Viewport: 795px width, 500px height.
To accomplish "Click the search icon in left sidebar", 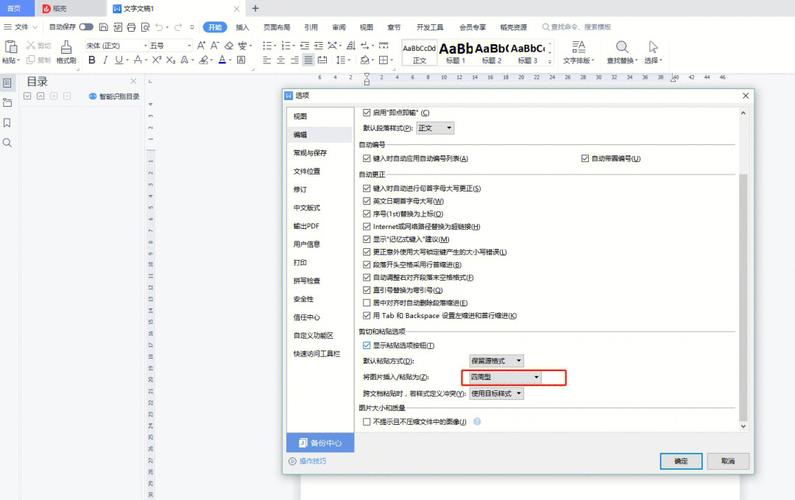I will coord(7,143).
